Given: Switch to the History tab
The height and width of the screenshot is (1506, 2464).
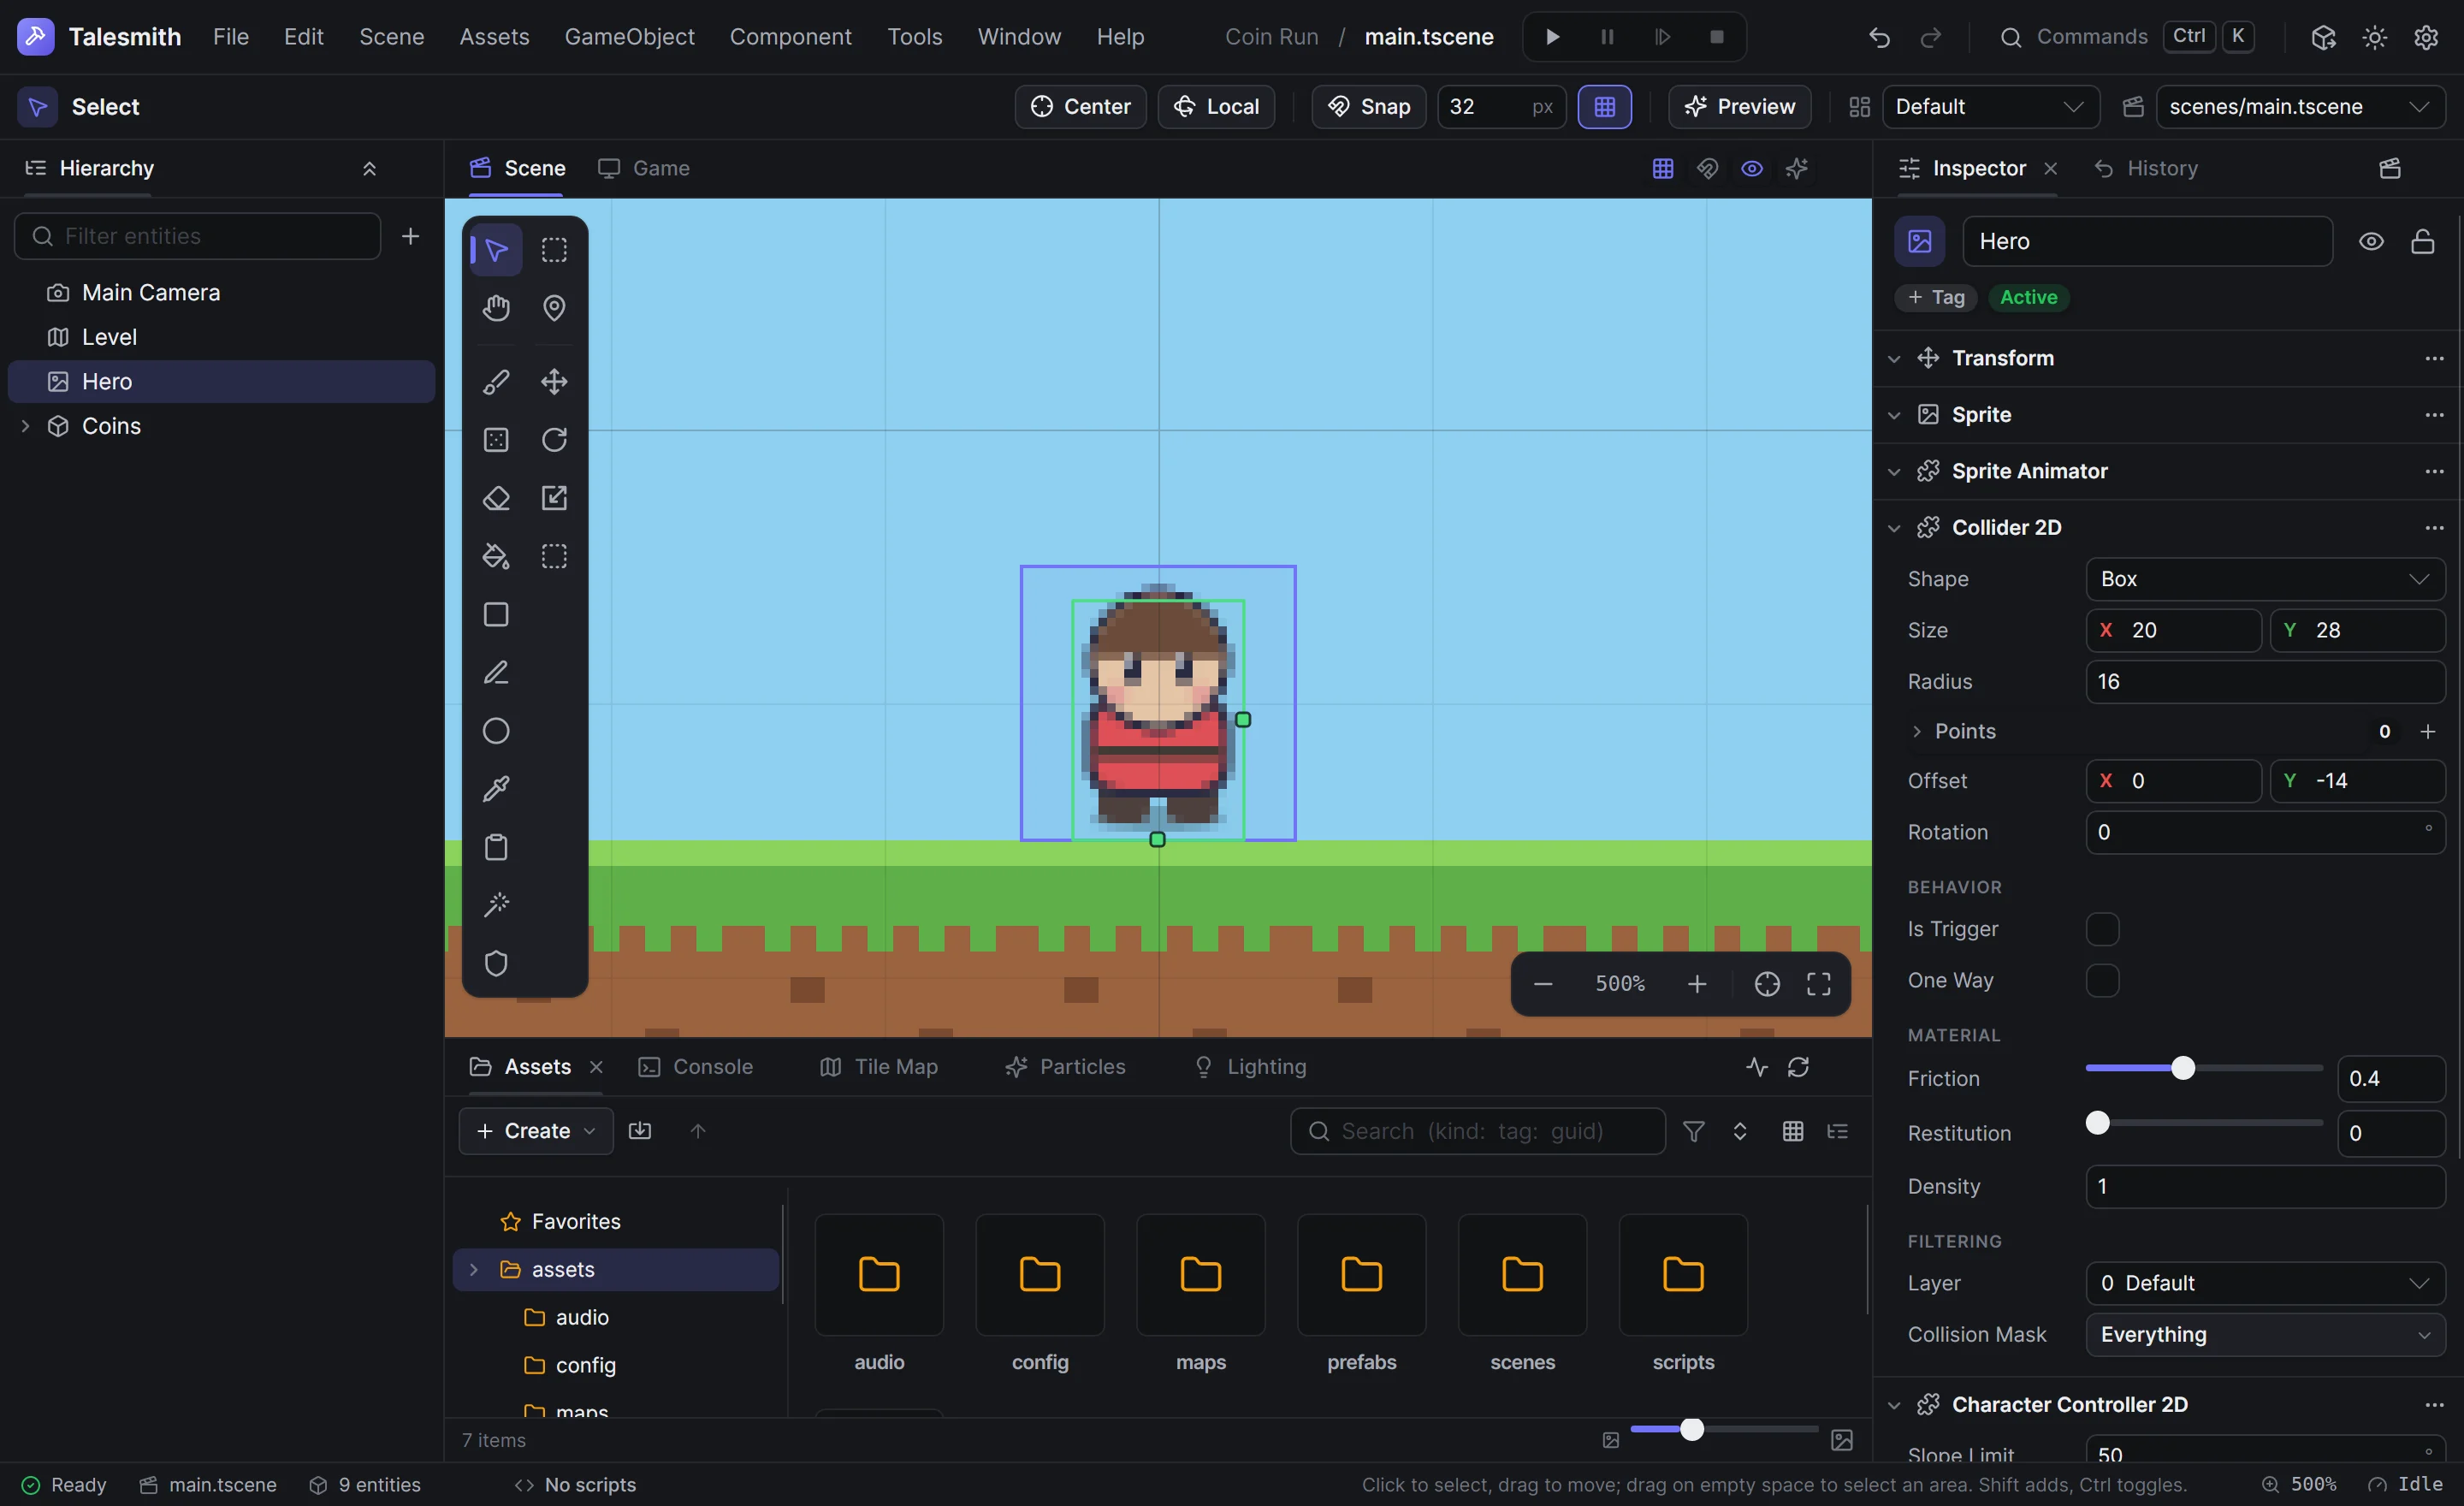Looking at the screenshot, I should (2146, 168).
